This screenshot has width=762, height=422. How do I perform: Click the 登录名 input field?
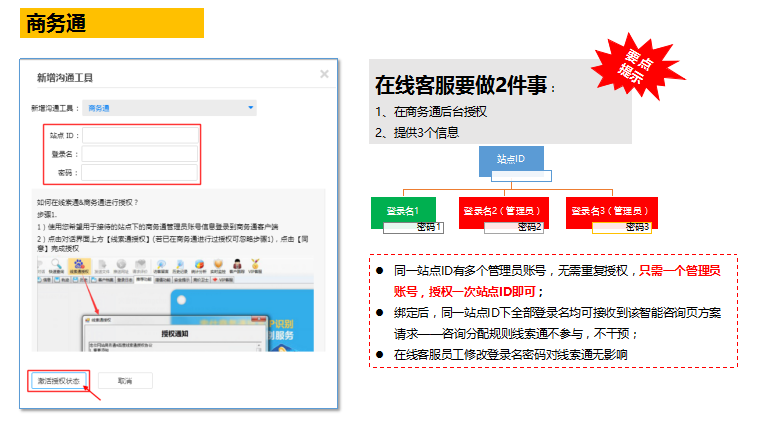point(140,154)
